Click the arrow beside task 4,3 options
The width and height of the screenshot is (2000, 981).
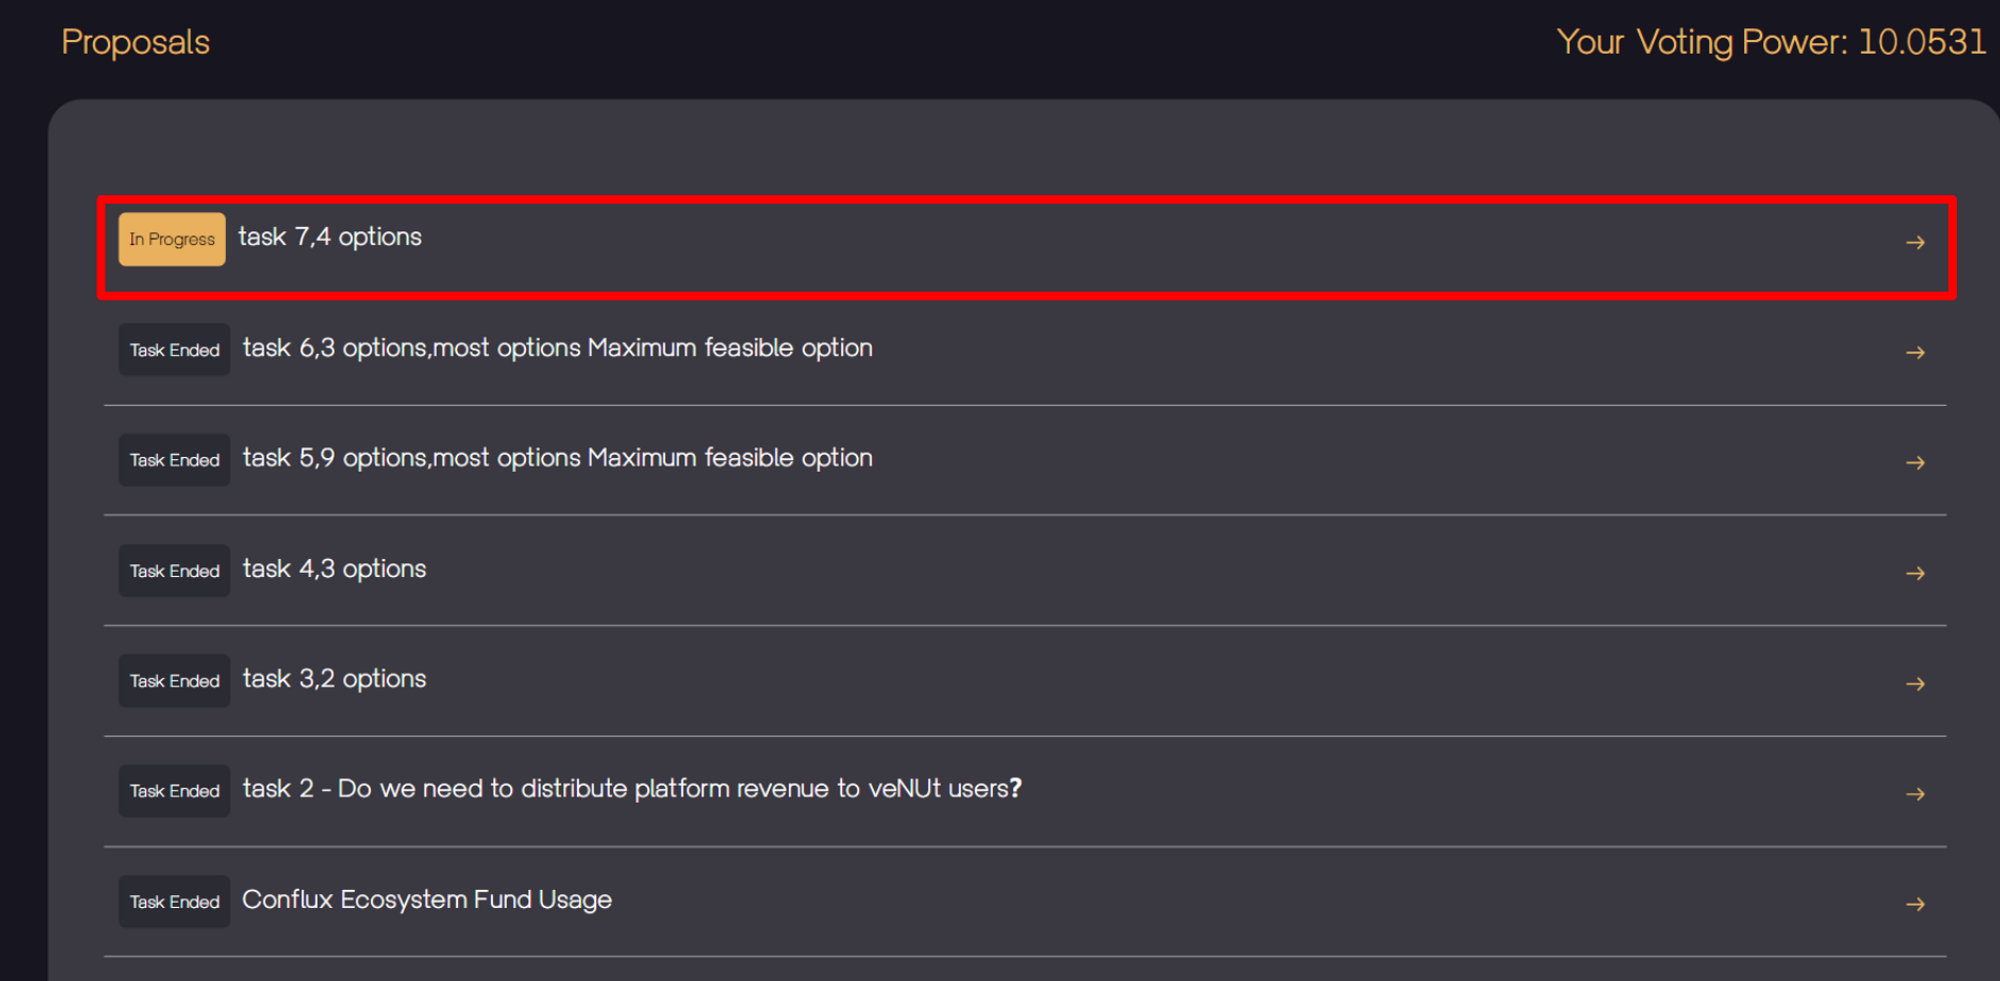(x=1915, y=573)
